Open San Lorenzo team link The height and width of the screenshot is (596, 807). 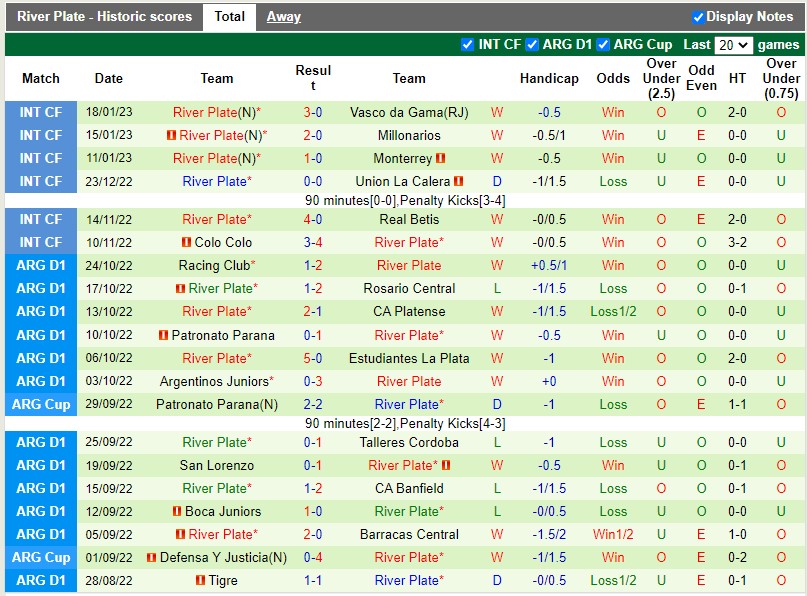(x=216, y=465)
